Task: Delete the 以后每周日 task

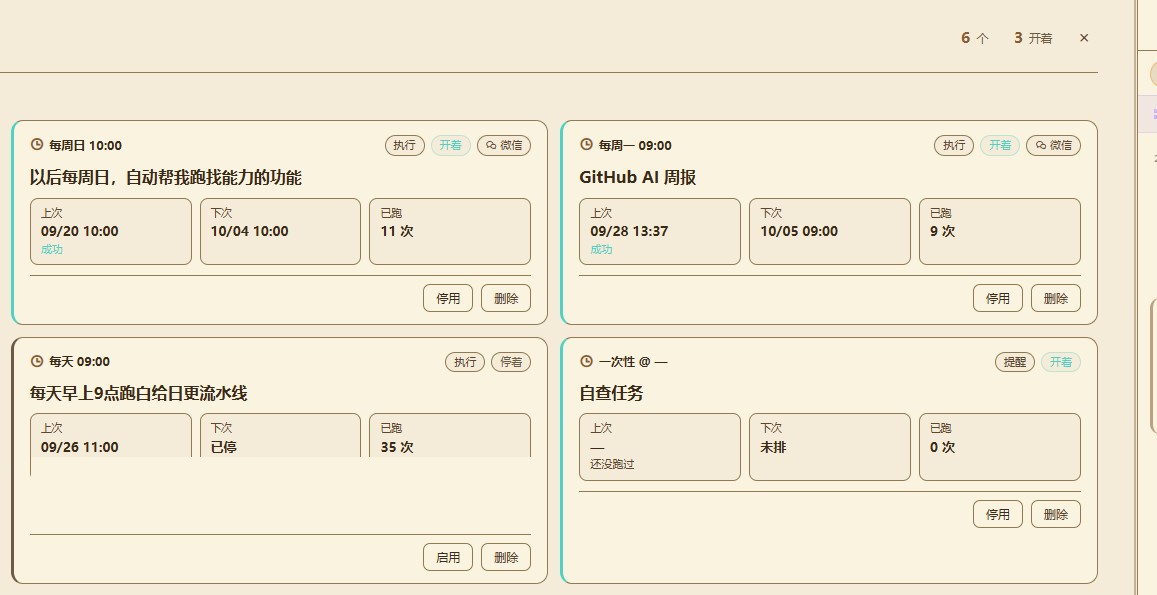Action: click(x=506, y=298)
